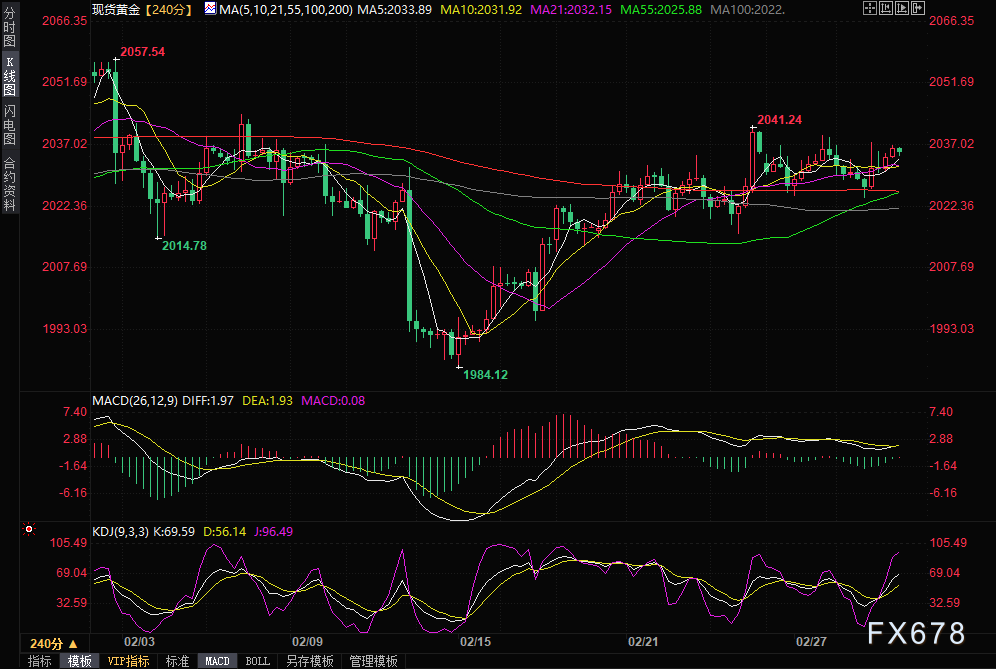Image resolution: width=996 pixels, height=669 pixels.
Task: Click the 1984.12 low price marker
Action: [x=486, y=374]
